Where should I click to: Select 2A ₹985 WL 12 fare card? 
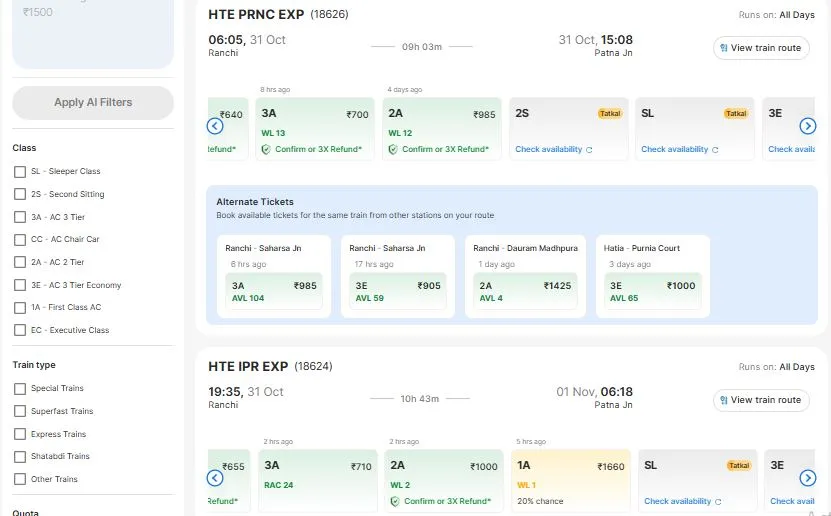click(441, 129)
